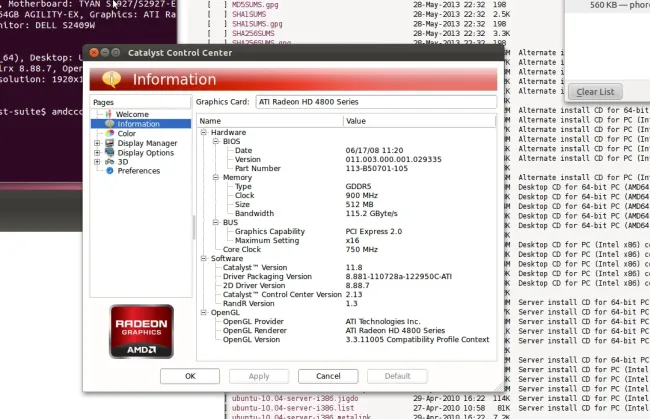Select the Memory Size 512 MB value
The image size is (650, 419).
point(359,205)
